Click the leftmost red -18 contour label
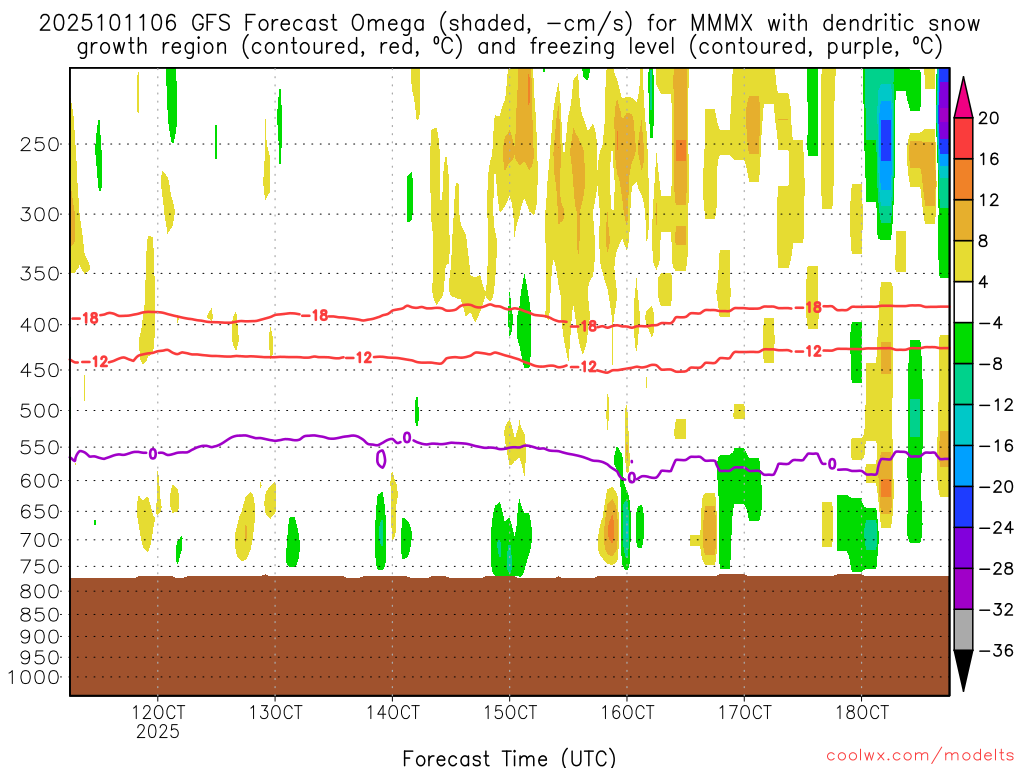The width and height of the screenshot is (1024, 768). (x=86, y=318)
